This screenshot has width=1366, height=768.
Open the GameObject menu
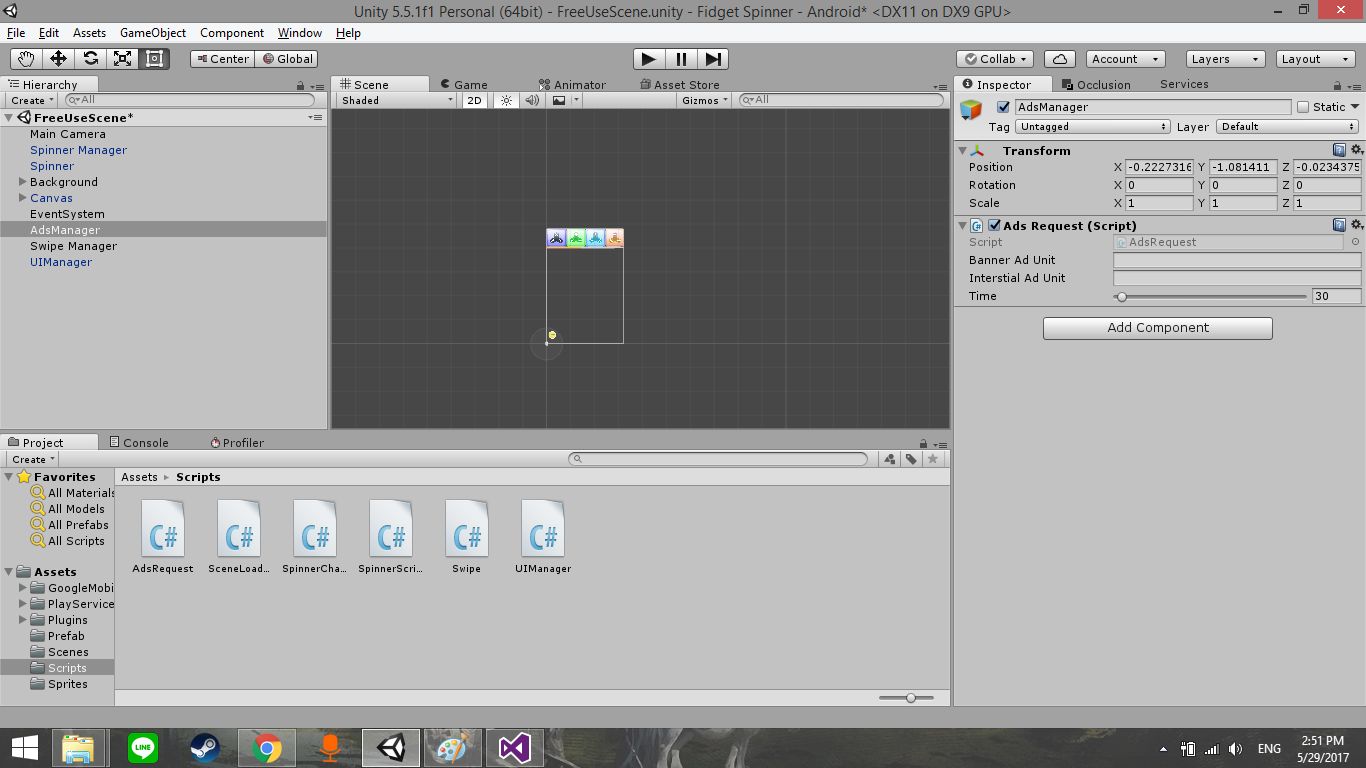point(153,33)
